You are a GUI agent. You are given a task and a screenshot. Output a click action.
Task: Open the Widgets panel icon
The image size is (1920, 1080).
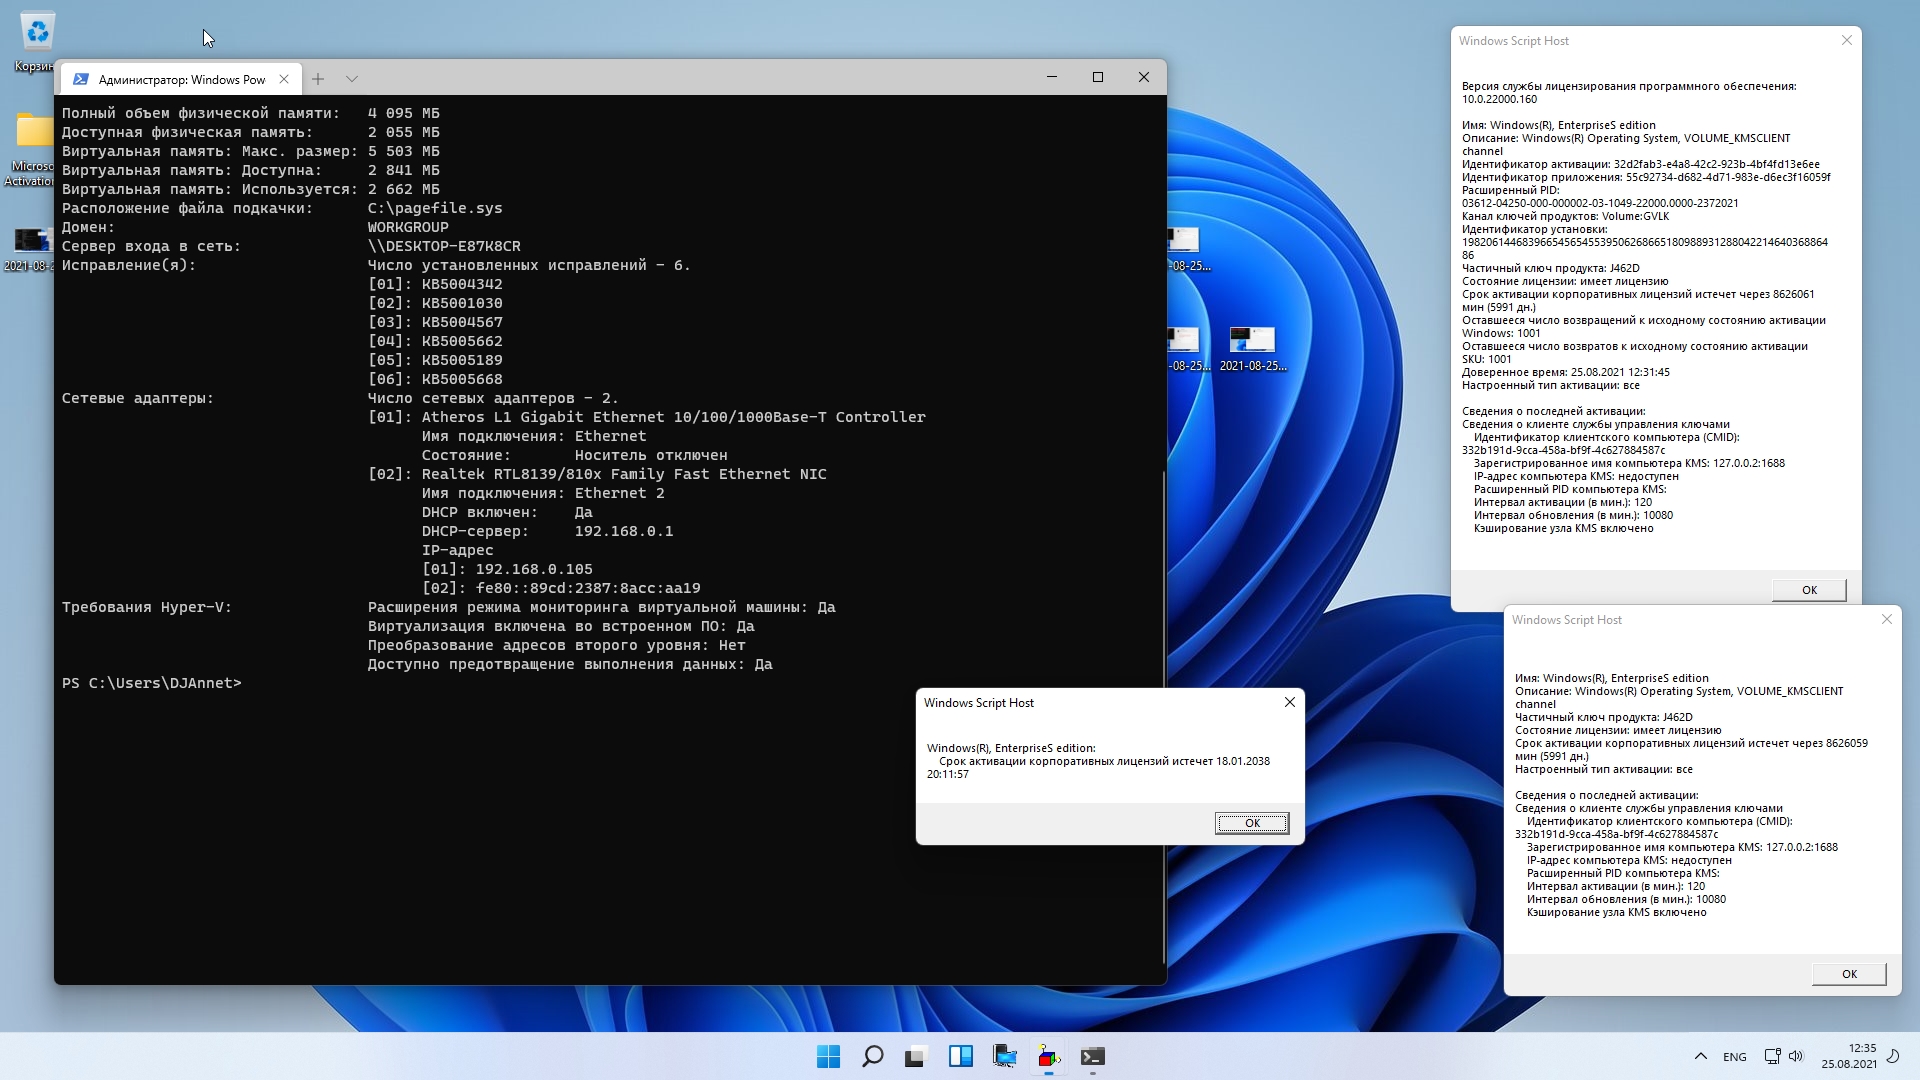coord(961,1056)
